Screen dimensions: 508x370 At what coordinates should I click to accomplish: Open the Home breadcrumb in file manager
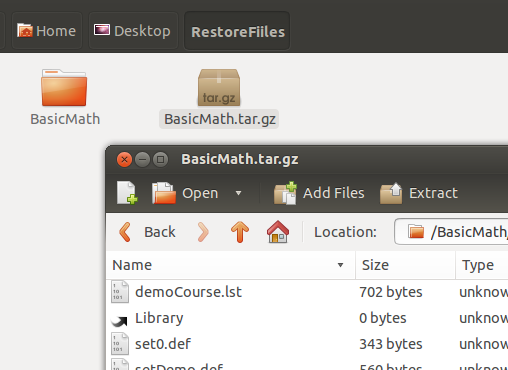[47, 31]
